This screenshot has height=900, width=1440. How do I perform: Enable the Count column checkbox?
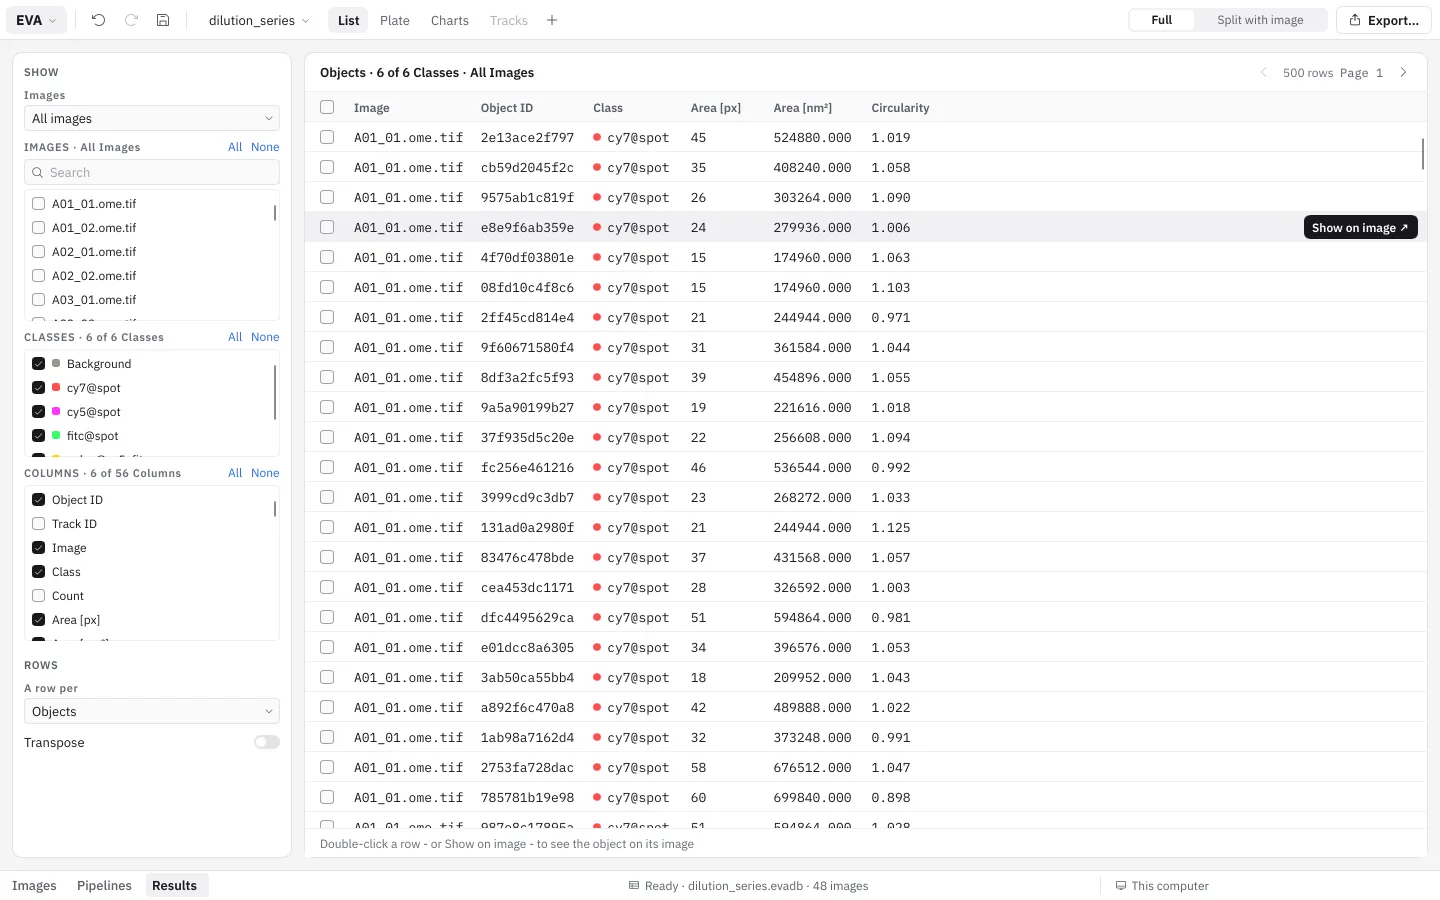tap(39, 596)
